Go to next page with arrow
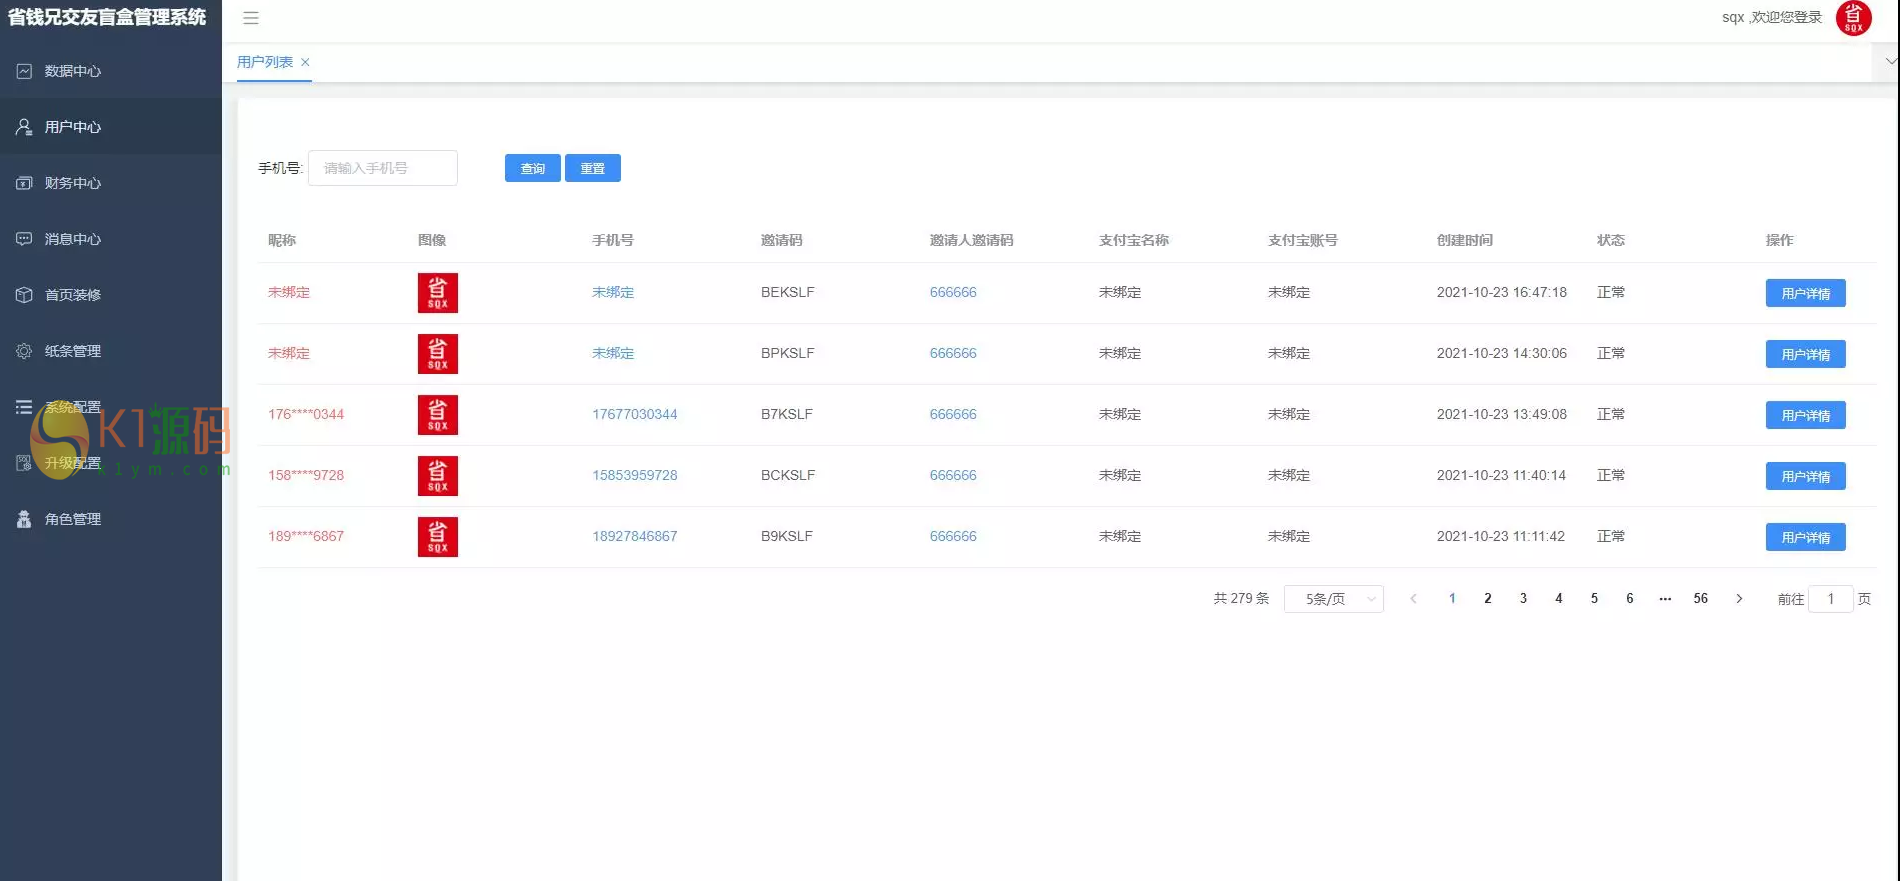The width and height of the screenshot is (1900, 881). pyautogui.click(x=1739, y=599)
